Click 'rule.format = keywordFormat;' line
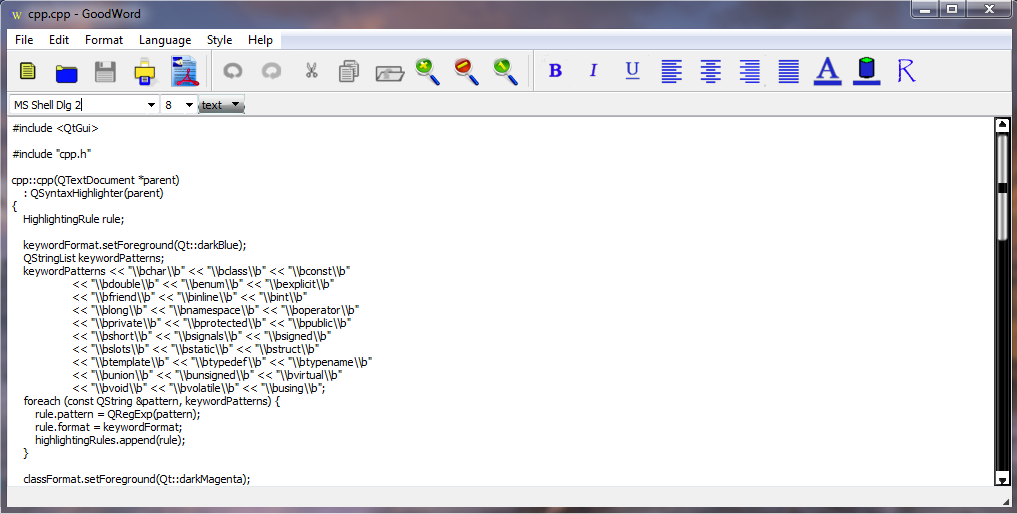The width and height of the screenshot is (1017, 514). click(x=108, y=426)
